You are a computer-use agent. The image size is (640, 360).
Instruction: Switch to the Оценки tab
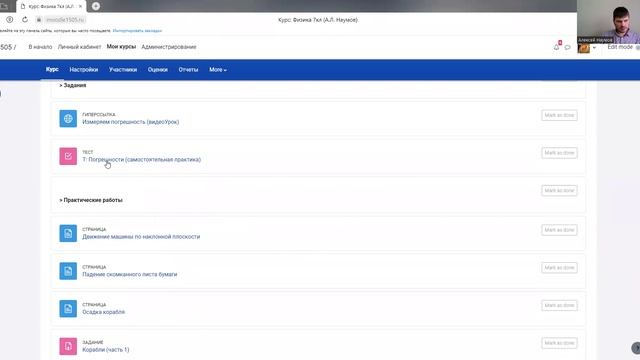tap(158, 70)
